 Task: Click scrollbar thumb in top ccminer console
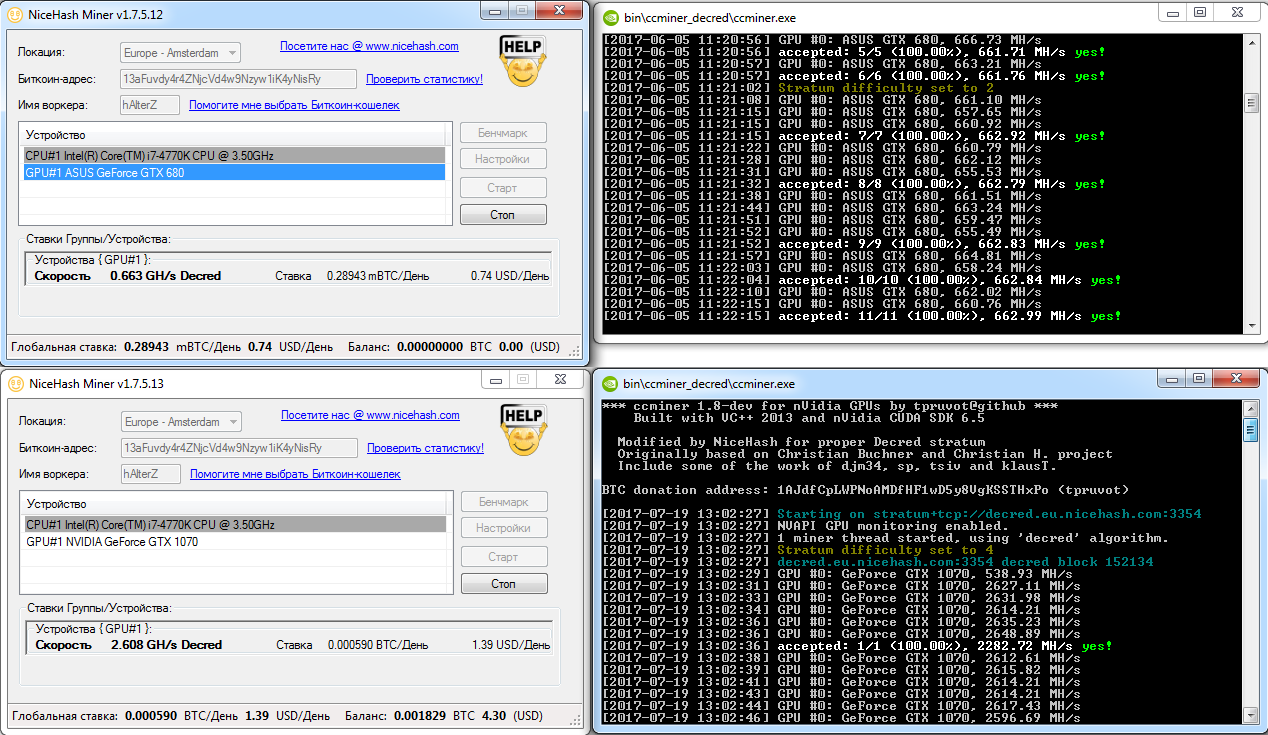[1250, 103]
